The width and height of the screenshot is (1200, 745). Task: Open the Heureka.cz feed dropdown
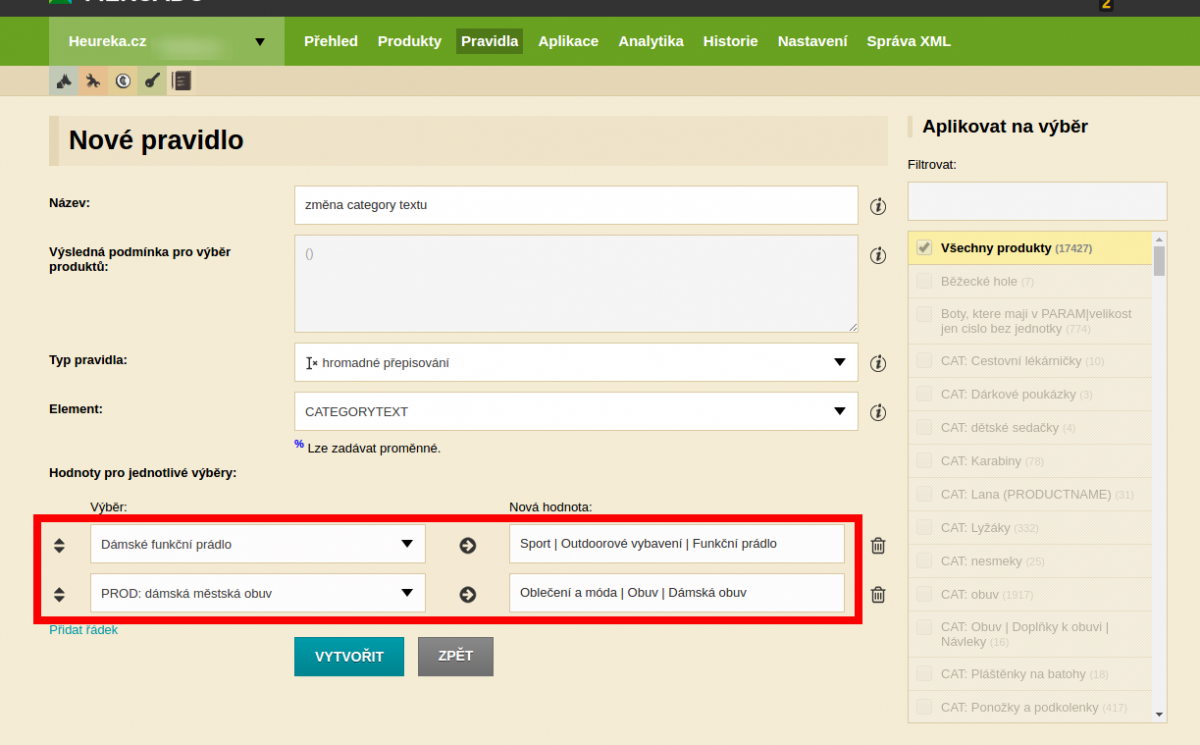[x=166, y=41]
